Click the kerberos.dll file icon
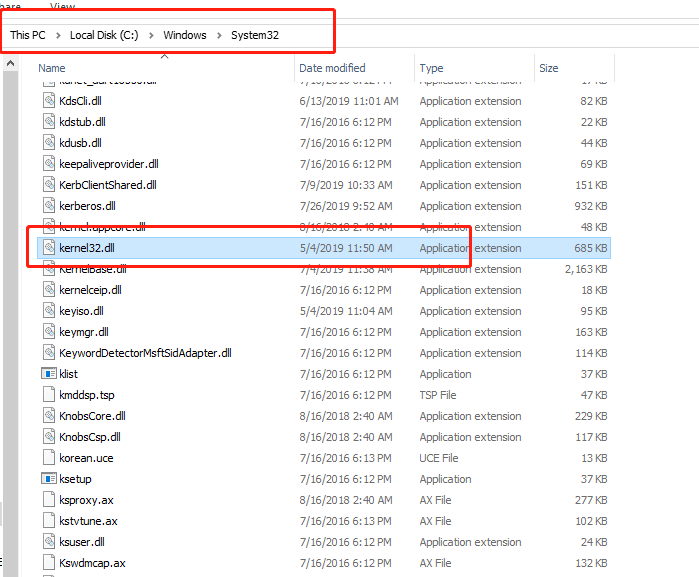This screenshot has height=577, width=699. click(x=49, y=205)
